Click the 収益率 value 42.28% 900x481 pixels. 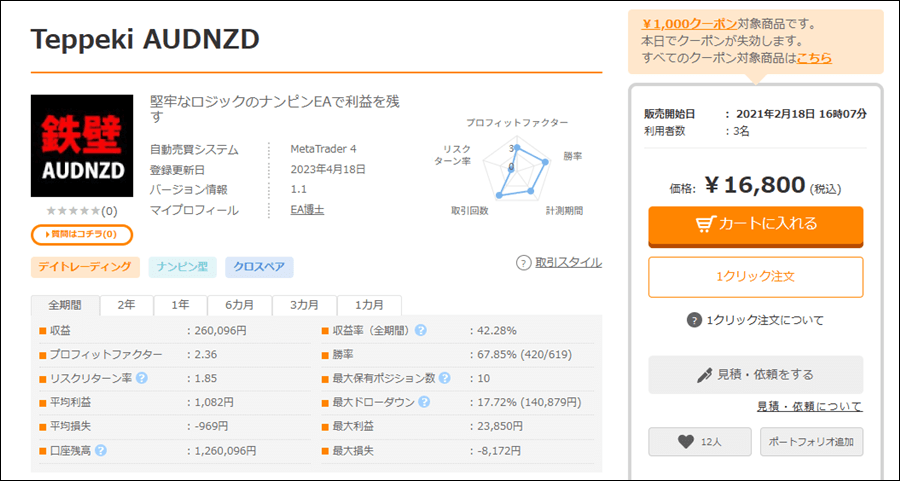(496, 331)
